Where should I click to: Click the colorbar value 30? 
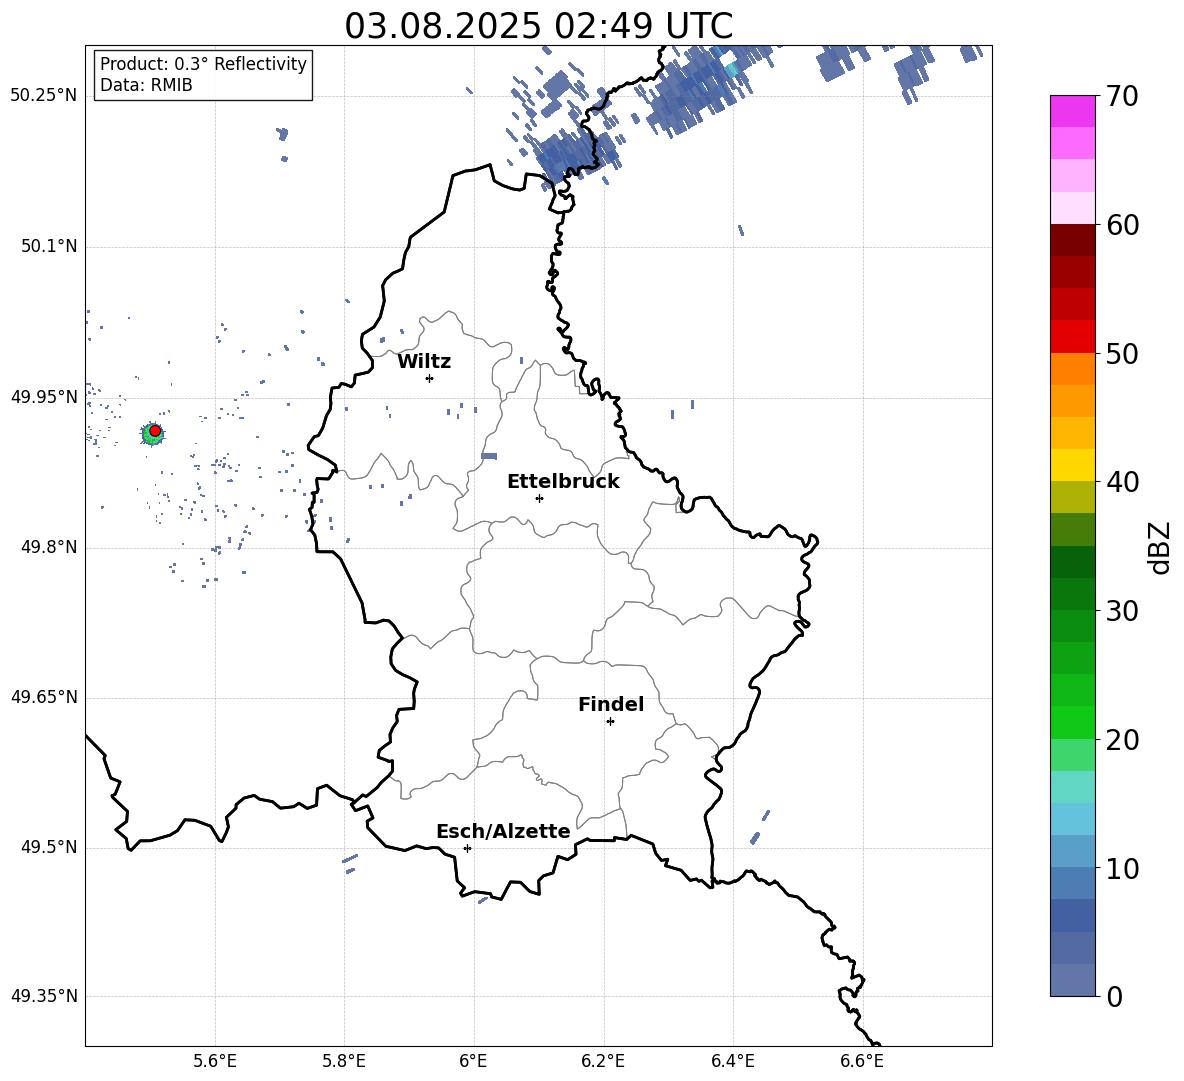1122,611
